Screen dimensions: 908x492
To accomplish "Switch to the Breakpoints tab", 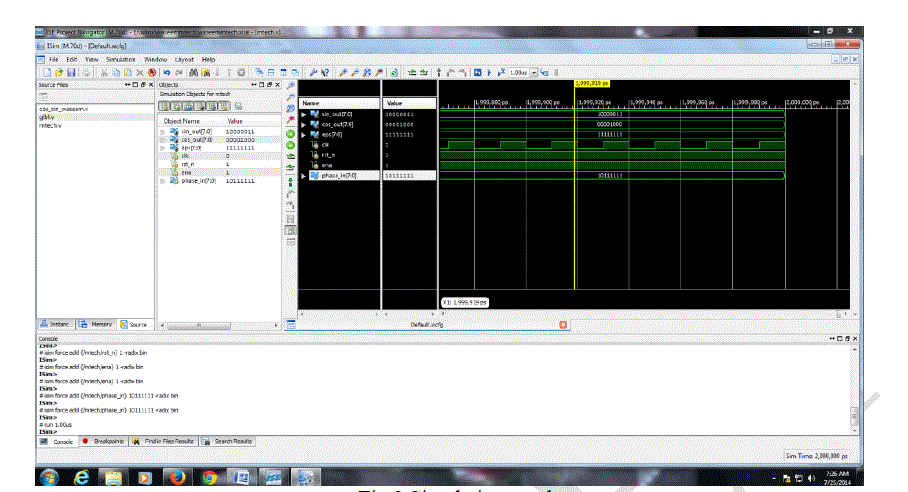I will (x=100, y=440).
